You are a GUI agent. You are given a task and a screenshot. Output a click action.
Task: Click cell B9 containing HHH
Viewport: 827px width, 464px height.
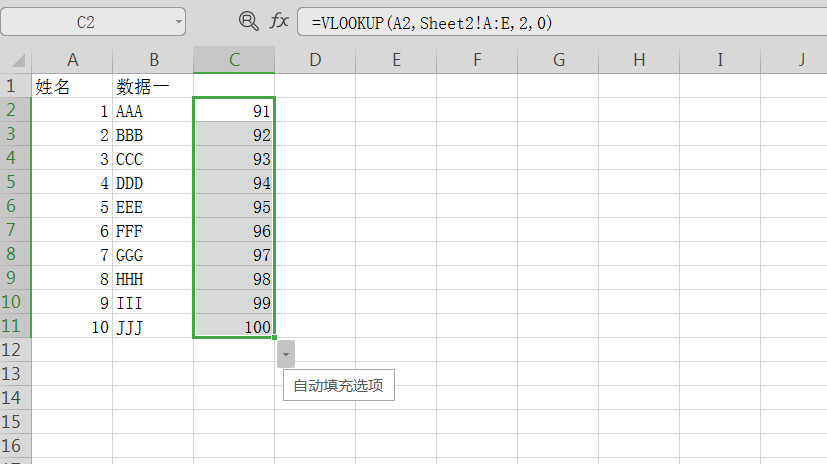click(153, 278)
